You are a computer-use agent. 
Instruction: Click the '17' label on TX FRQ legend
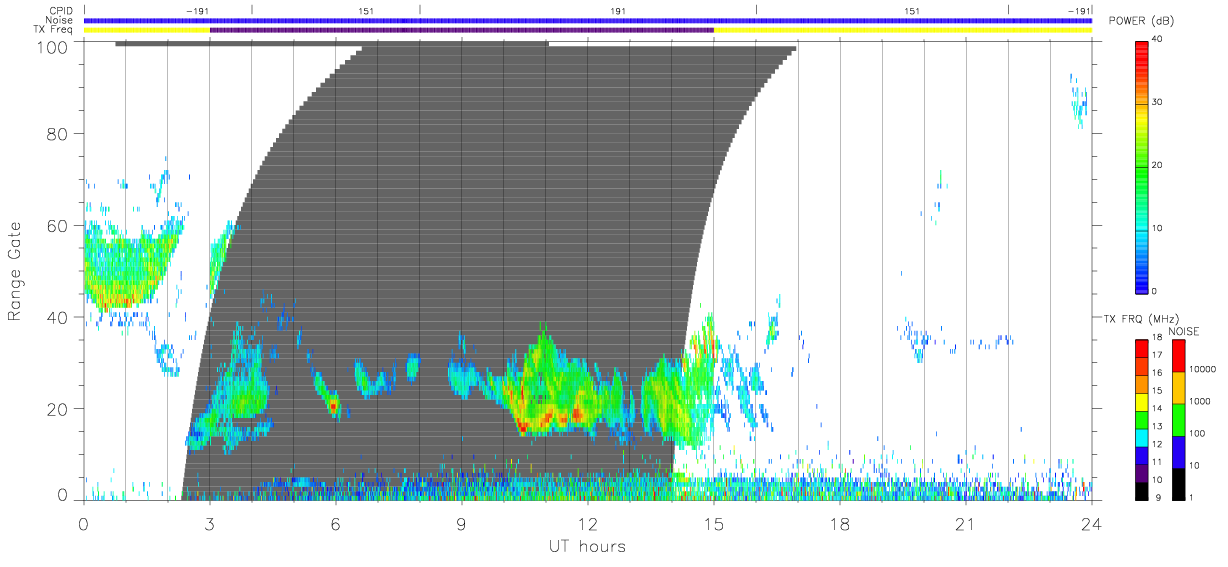[1157, 355]
